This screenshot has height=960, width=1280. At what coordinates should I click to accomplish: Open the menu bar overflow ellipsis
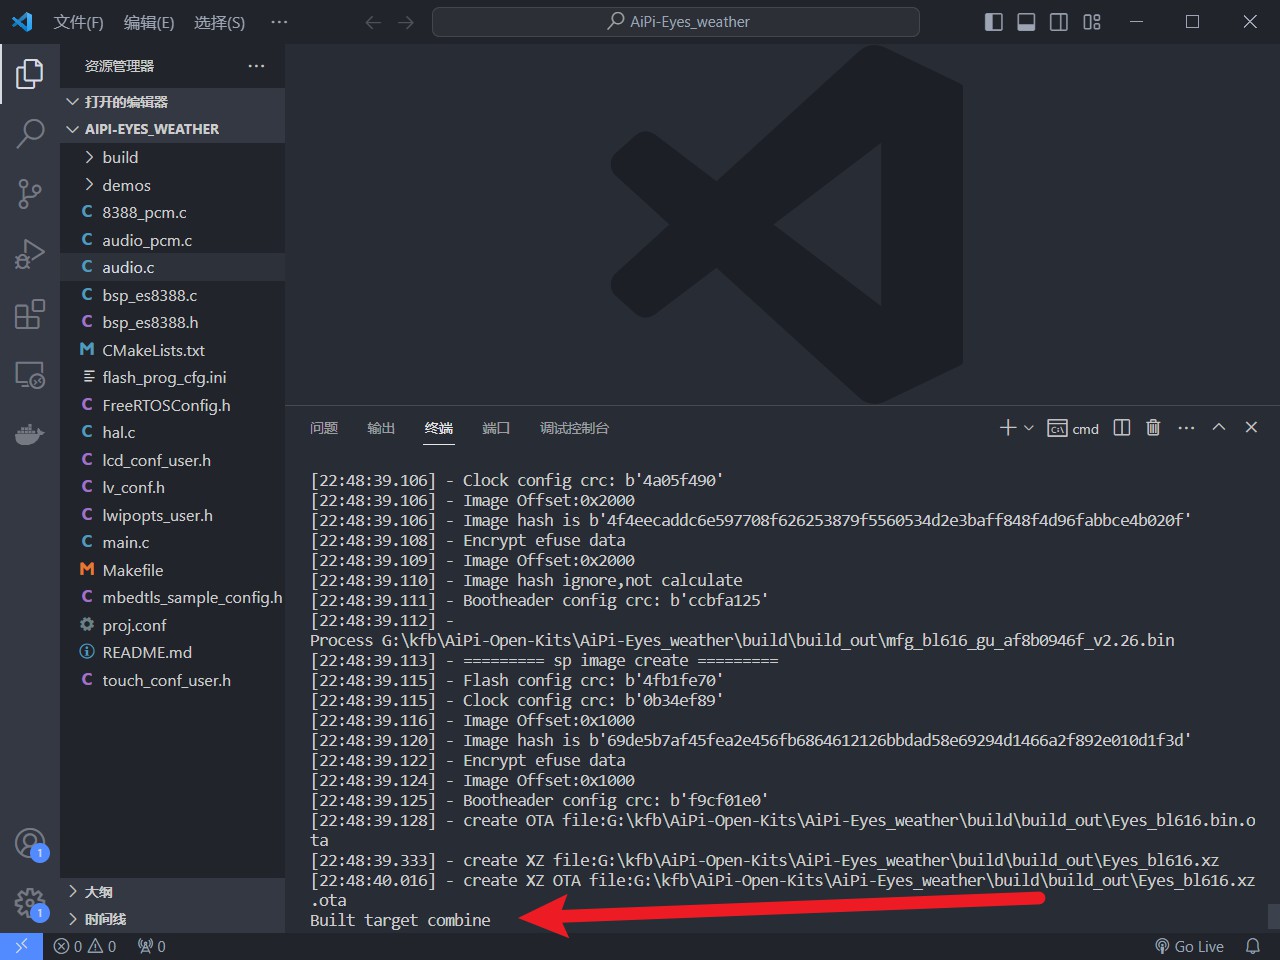tap(279, 22)
